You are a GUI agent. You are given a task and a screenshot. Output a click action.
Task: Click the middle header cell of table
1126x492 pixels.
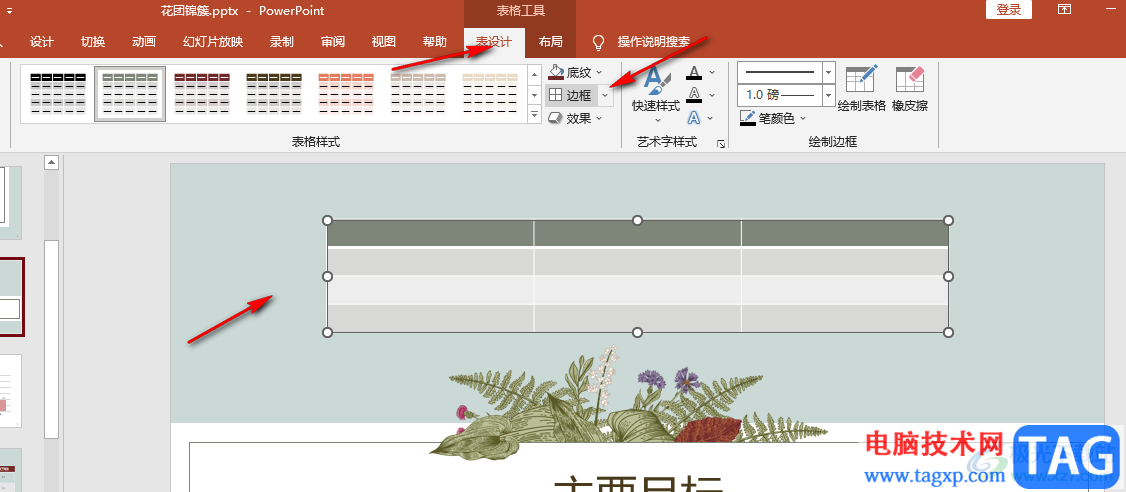638,233
